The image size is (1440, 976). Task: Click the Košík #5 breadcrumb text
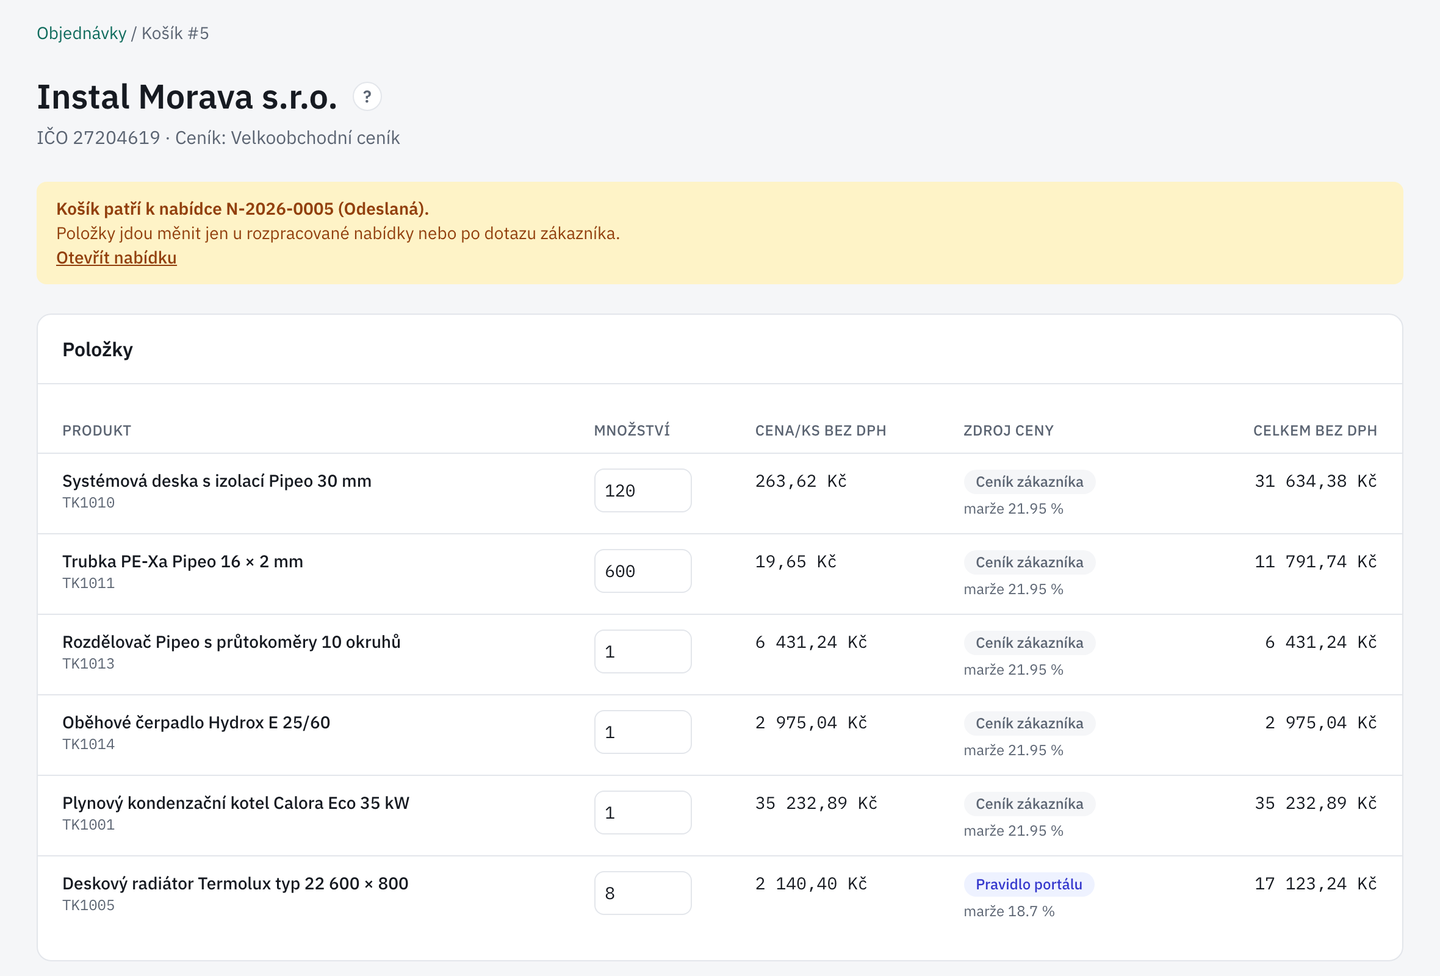point(175,33)
